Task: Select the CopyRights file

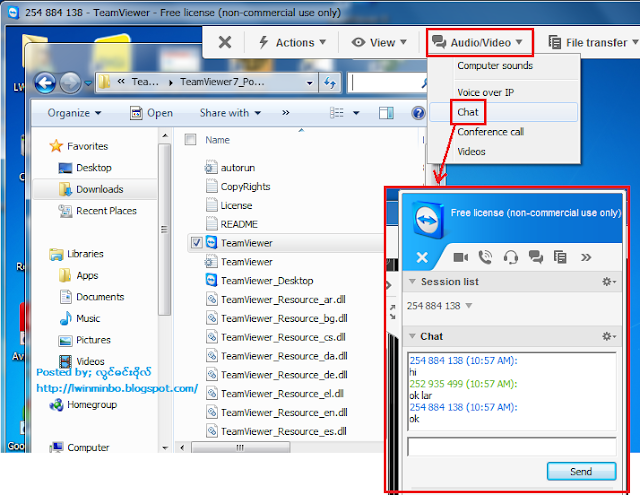Action: (238, 186)
